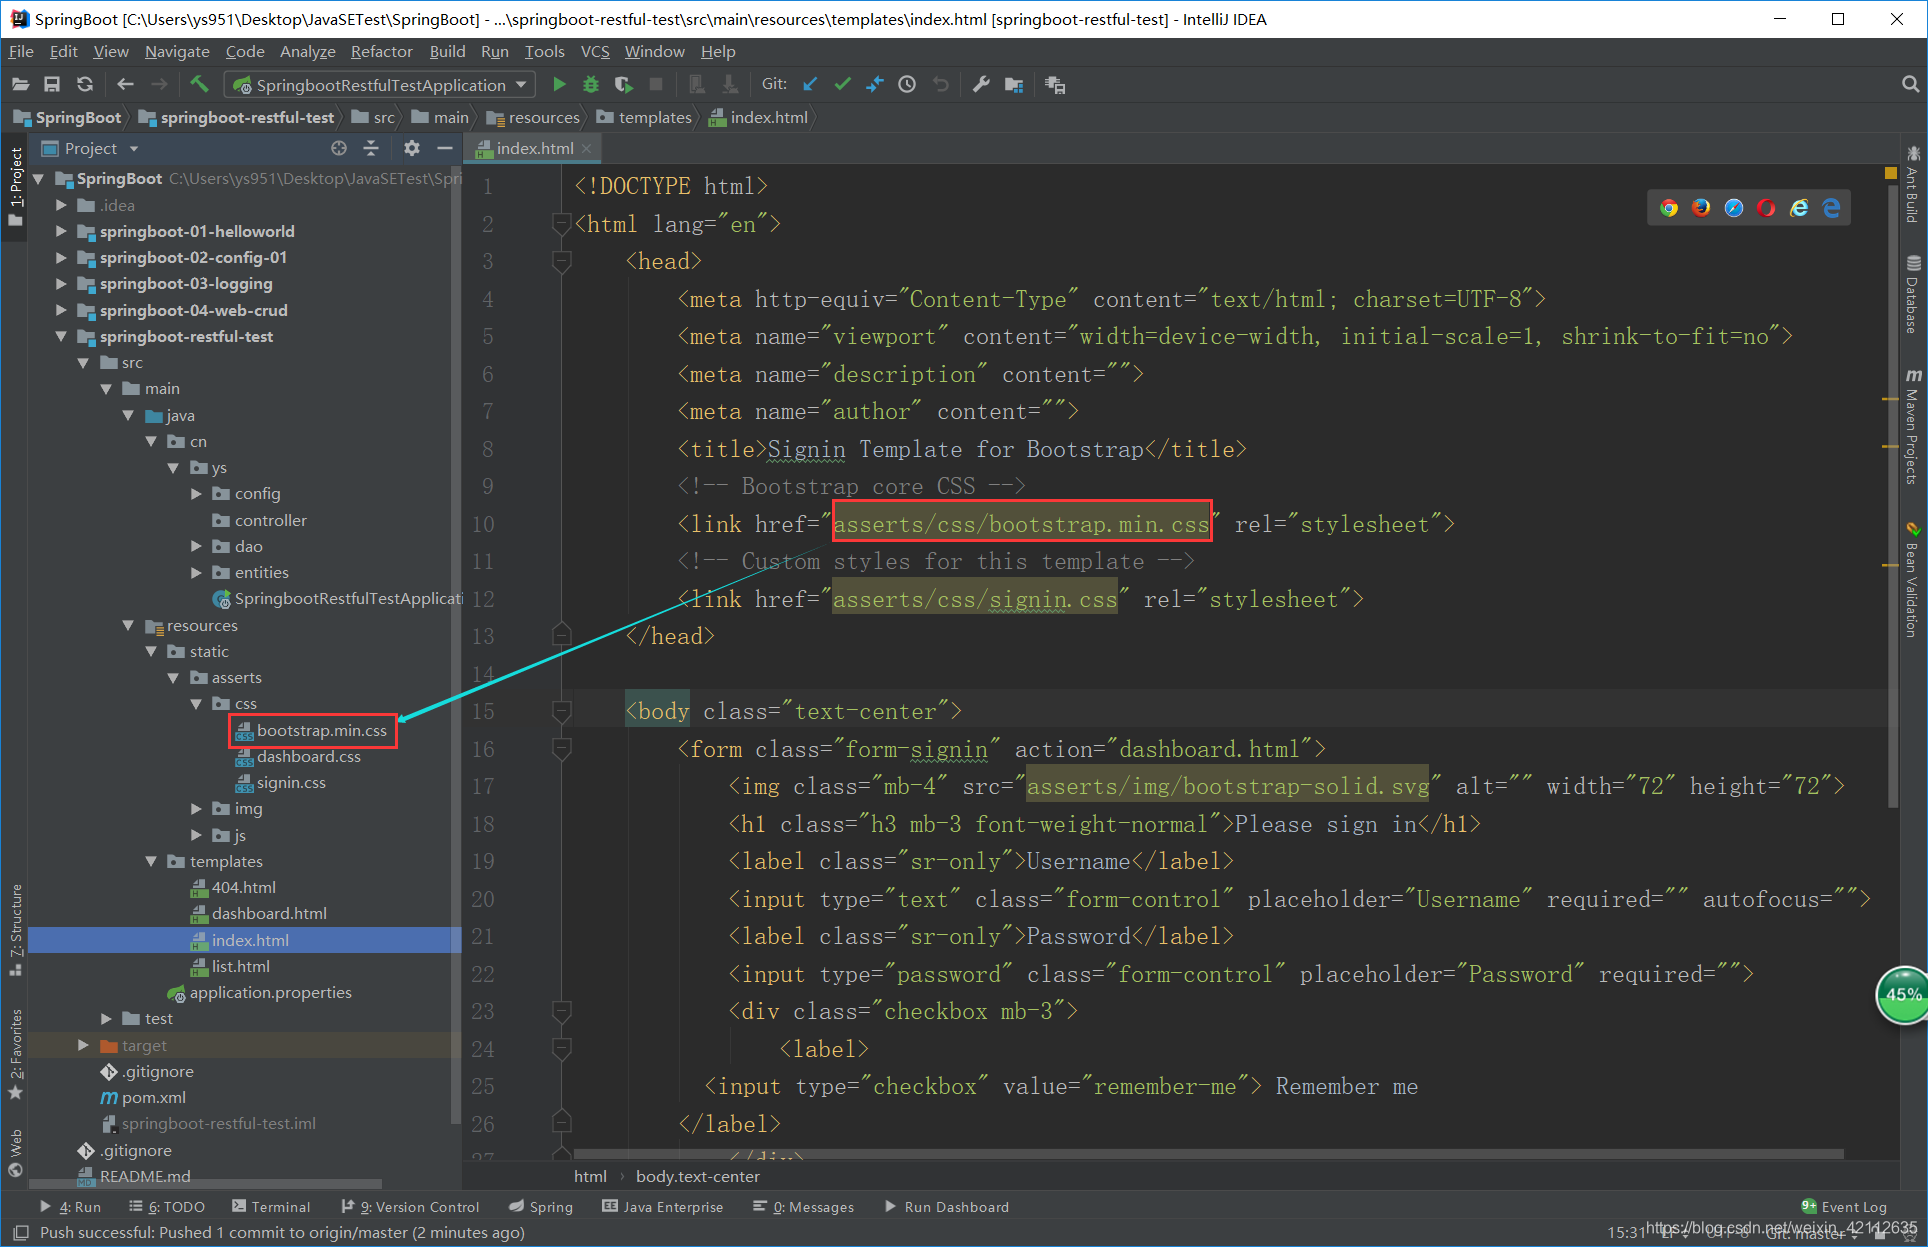1928x1247 pixels.
Task: Open the Run Dashboard tool window
Action: 947,1207
